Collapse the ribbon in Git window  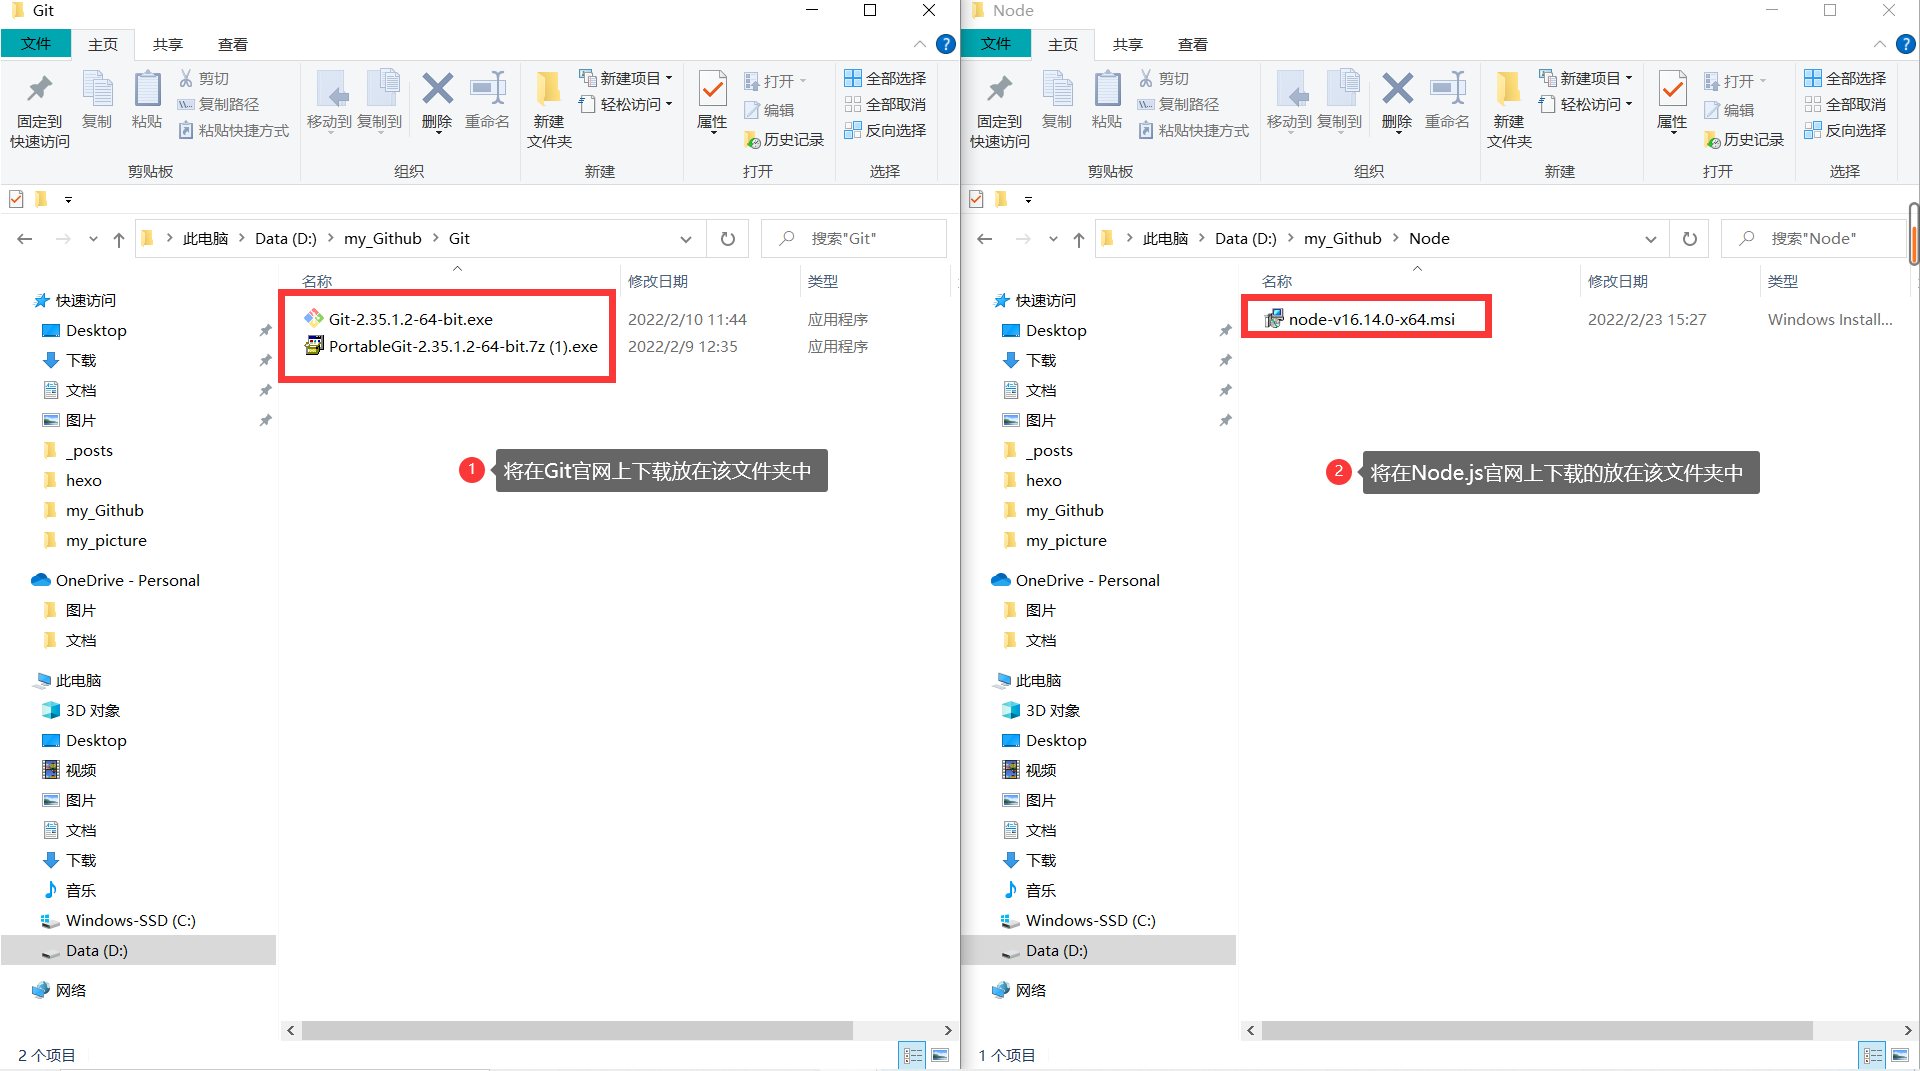pyautogui.click(x=920, y=44)
